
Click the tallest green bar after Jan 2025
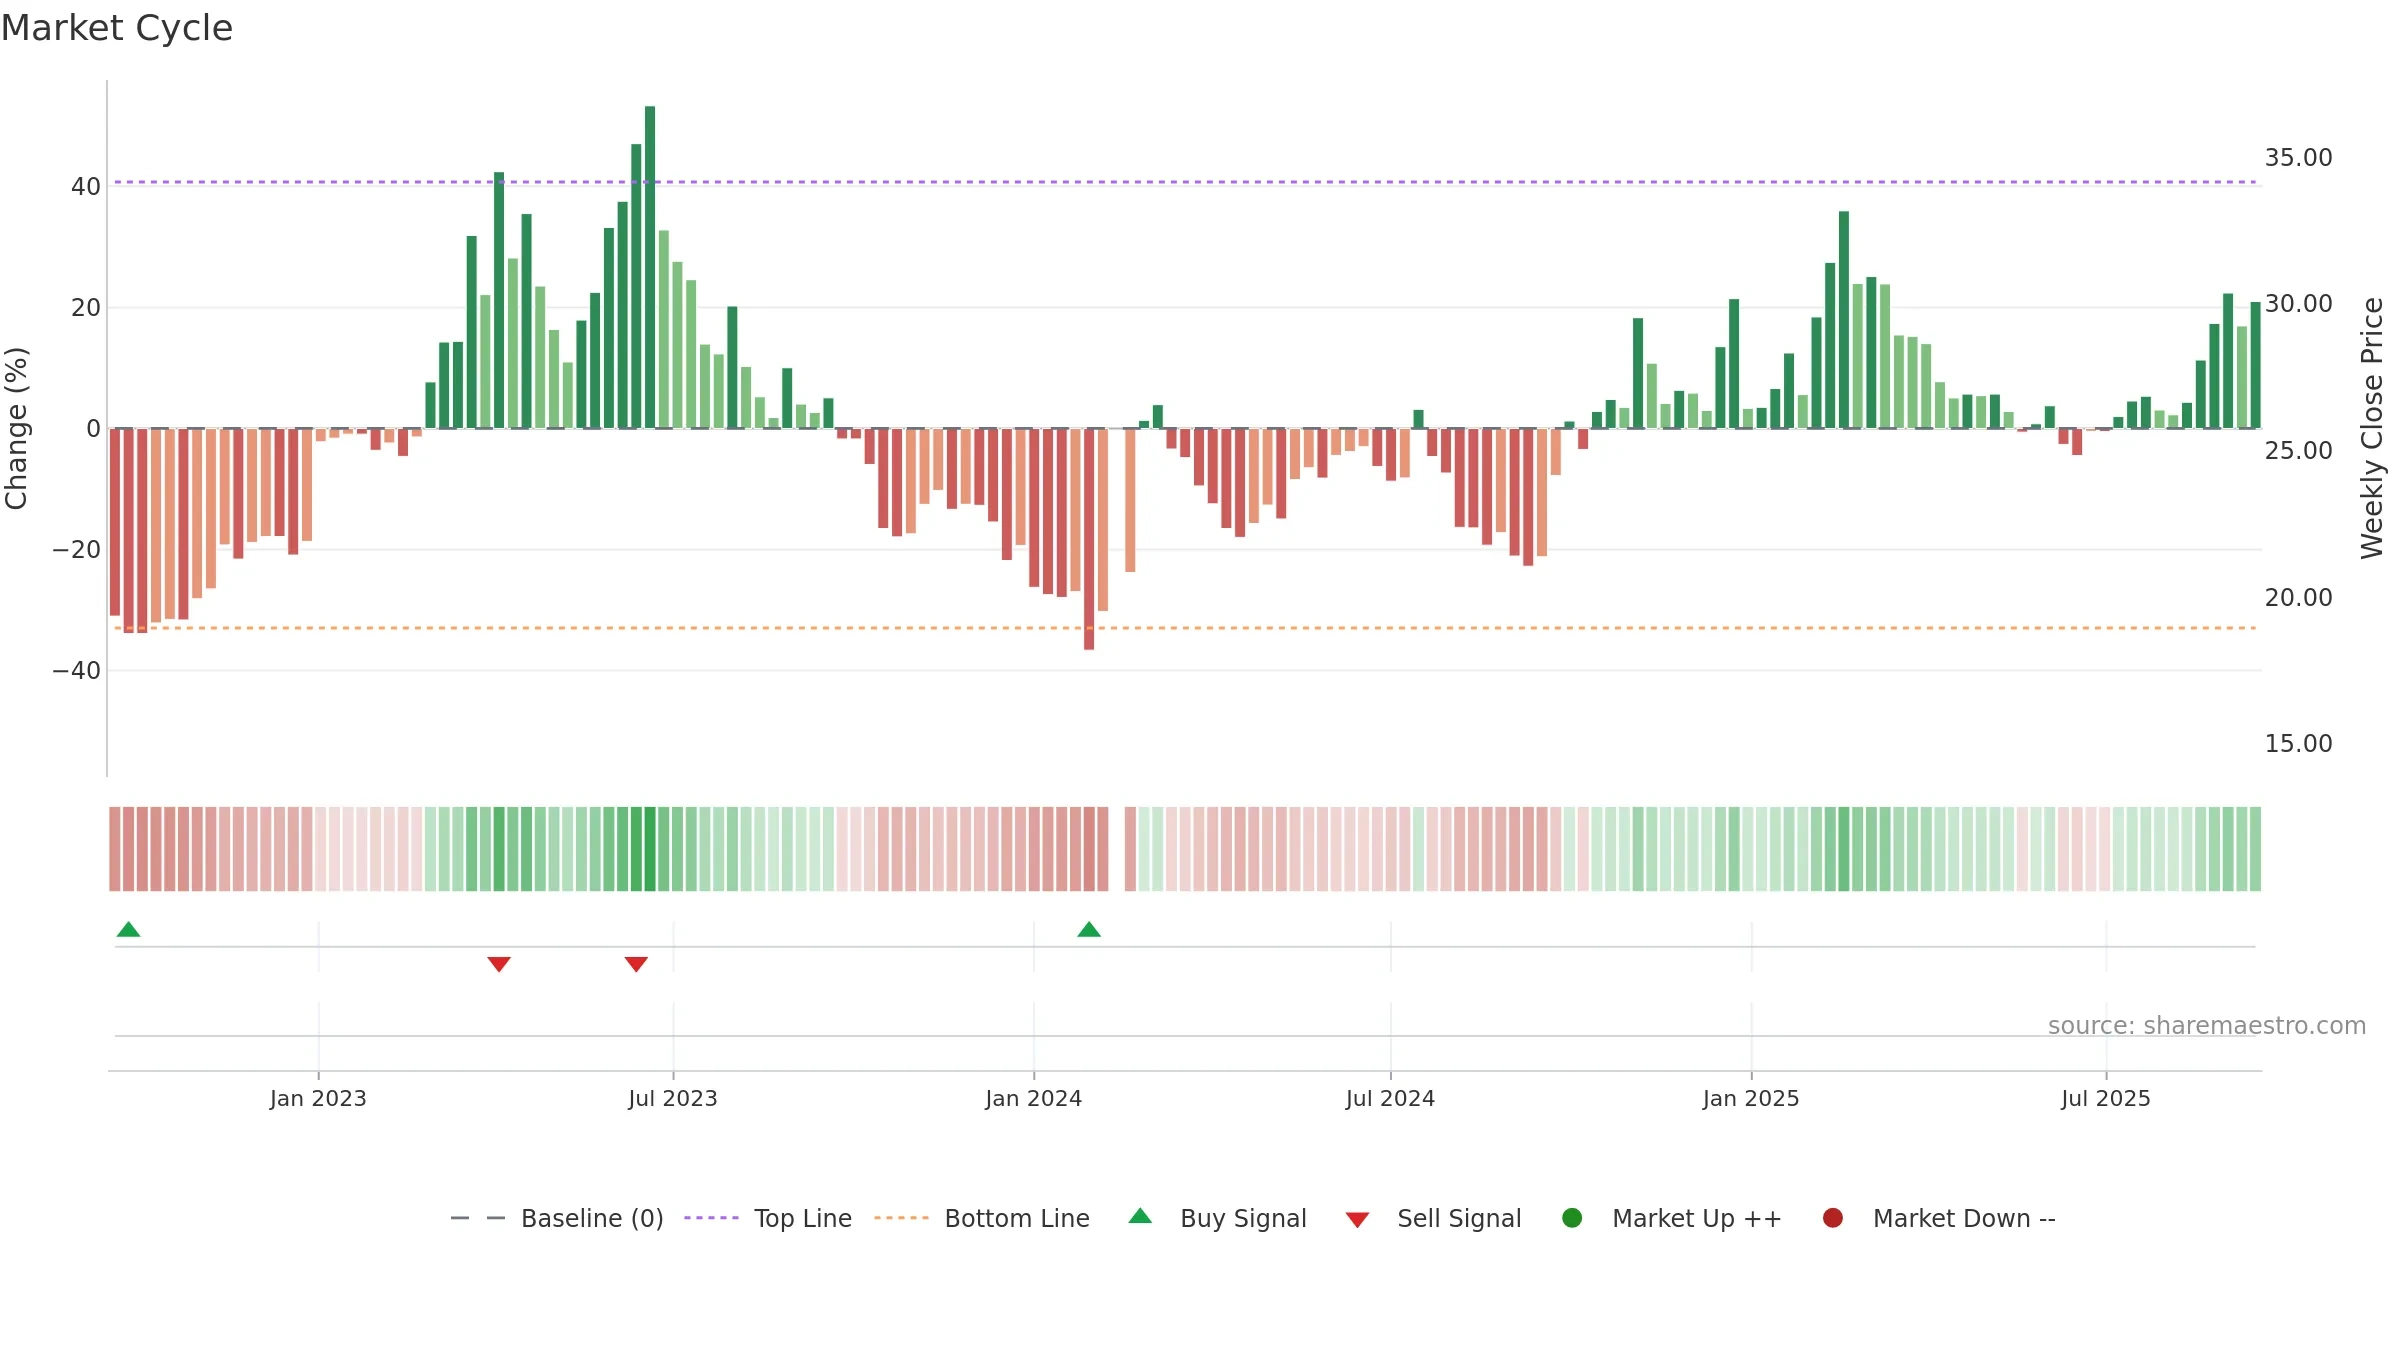1844,320
